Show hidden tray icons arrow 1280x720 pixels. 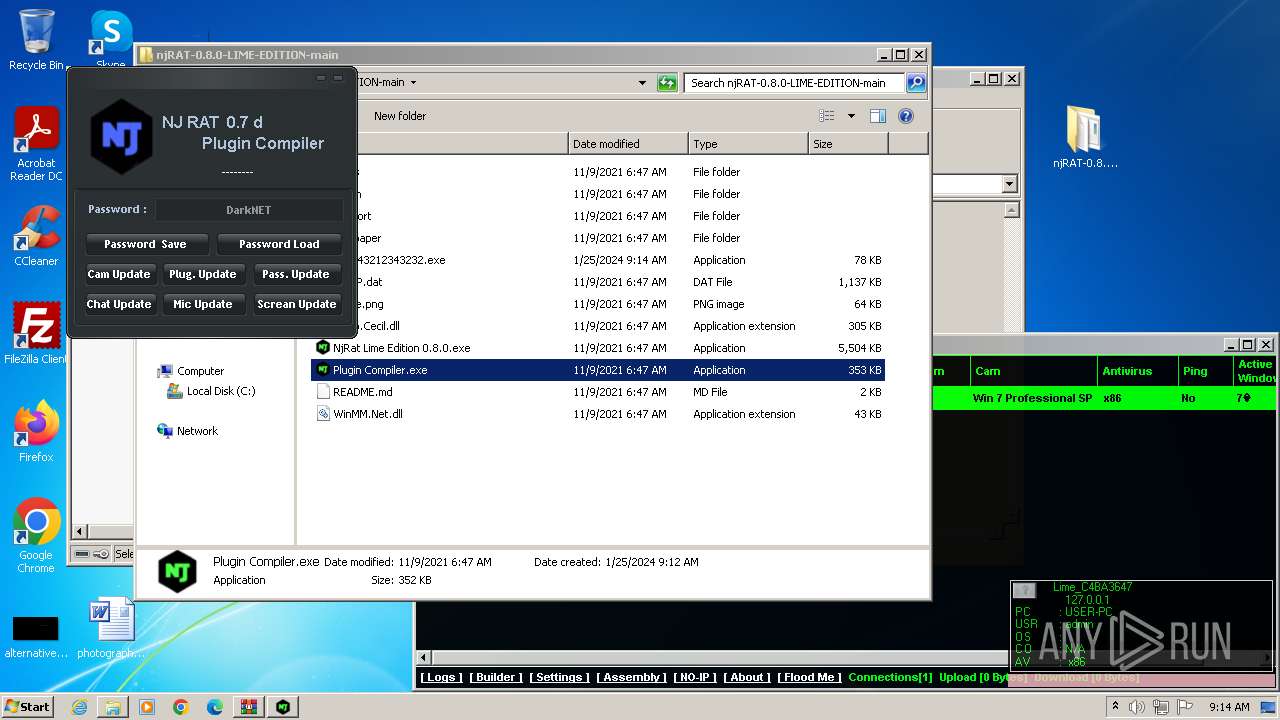click(1115, 707)
